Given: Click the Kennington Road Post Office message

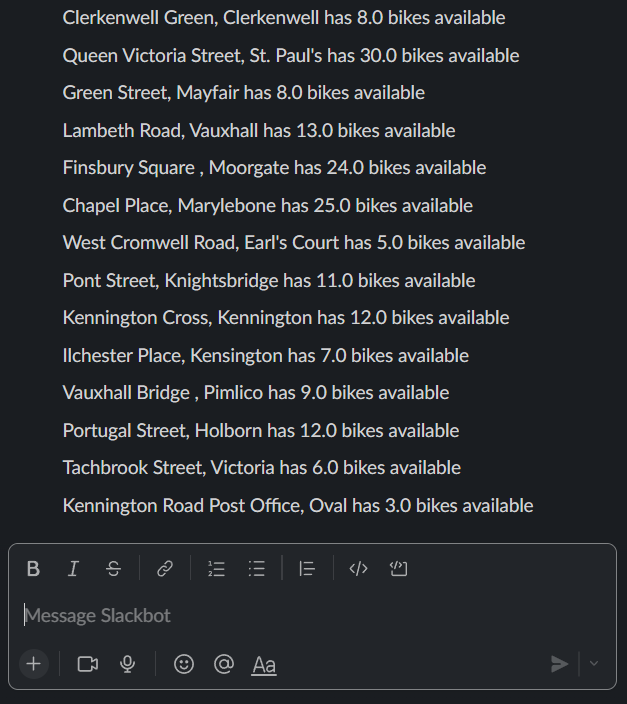Looking at the screenshot, I should [x=298, y=506].
